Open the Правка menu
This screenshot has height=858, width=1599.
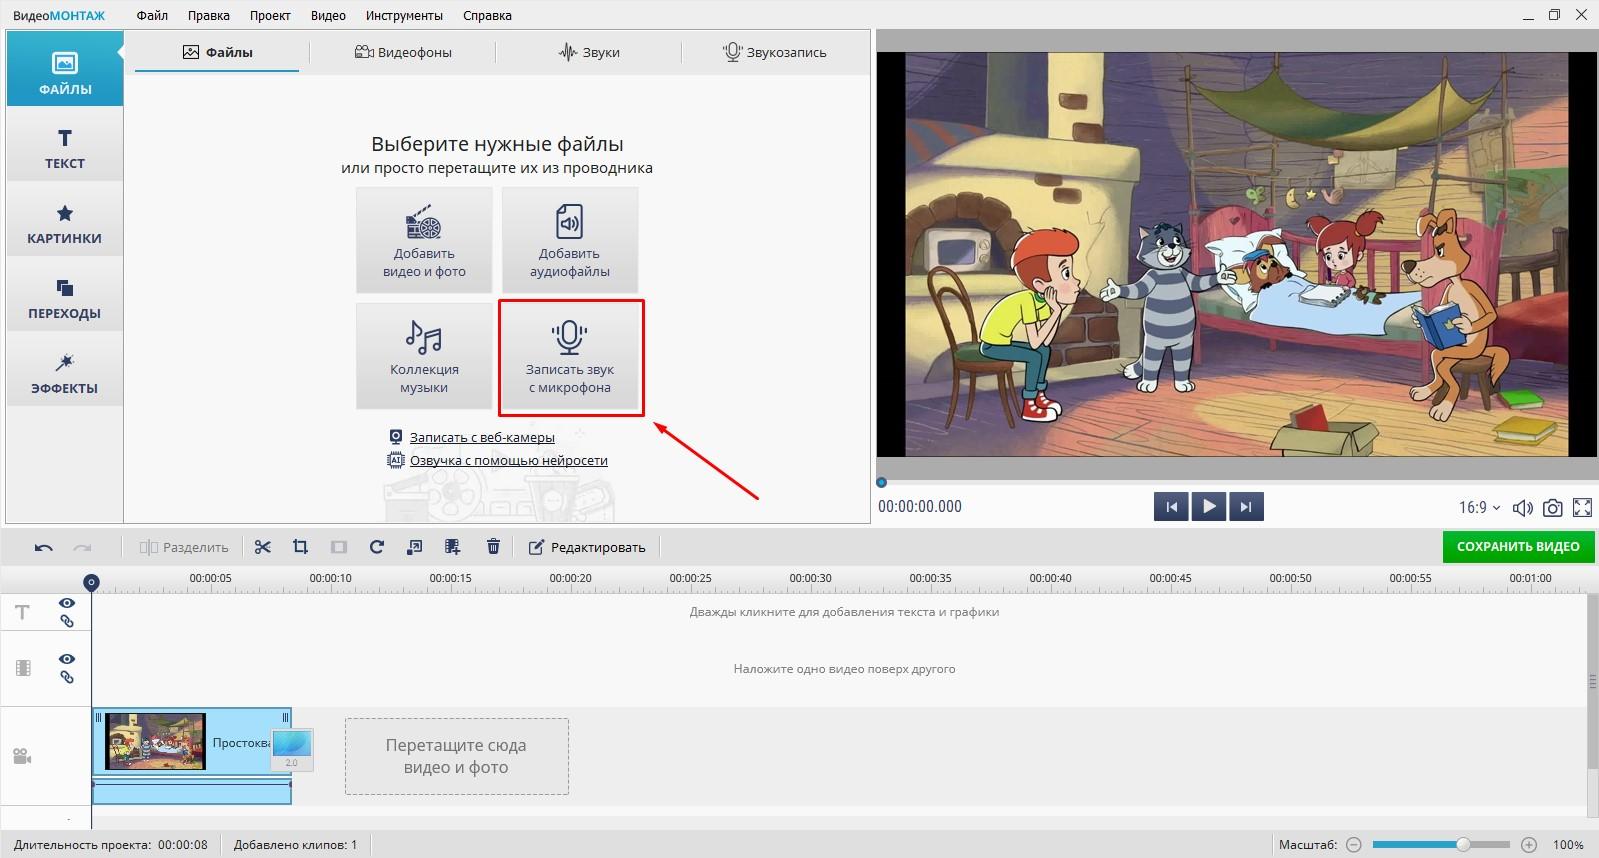(x=208, y=15)
